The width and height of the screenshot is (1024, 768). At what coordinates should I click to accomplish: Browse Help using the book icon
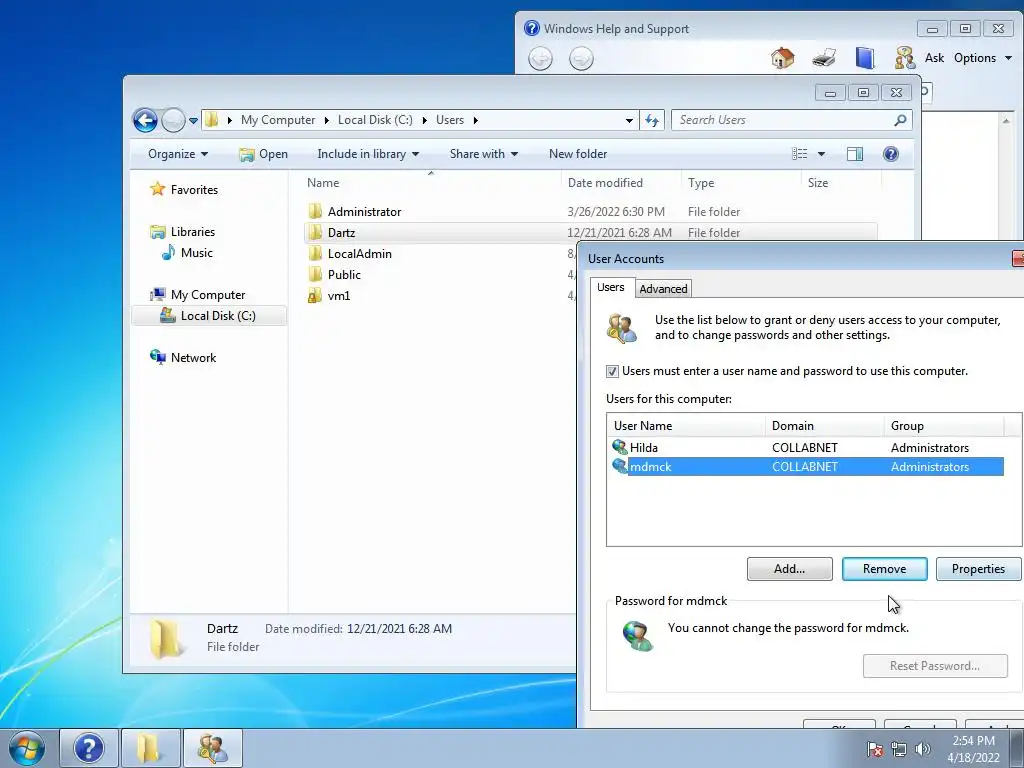(x=865, y=58)
